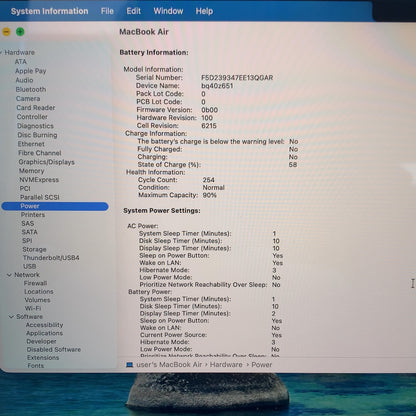Click the computer icon in path bar

[130, 365]
